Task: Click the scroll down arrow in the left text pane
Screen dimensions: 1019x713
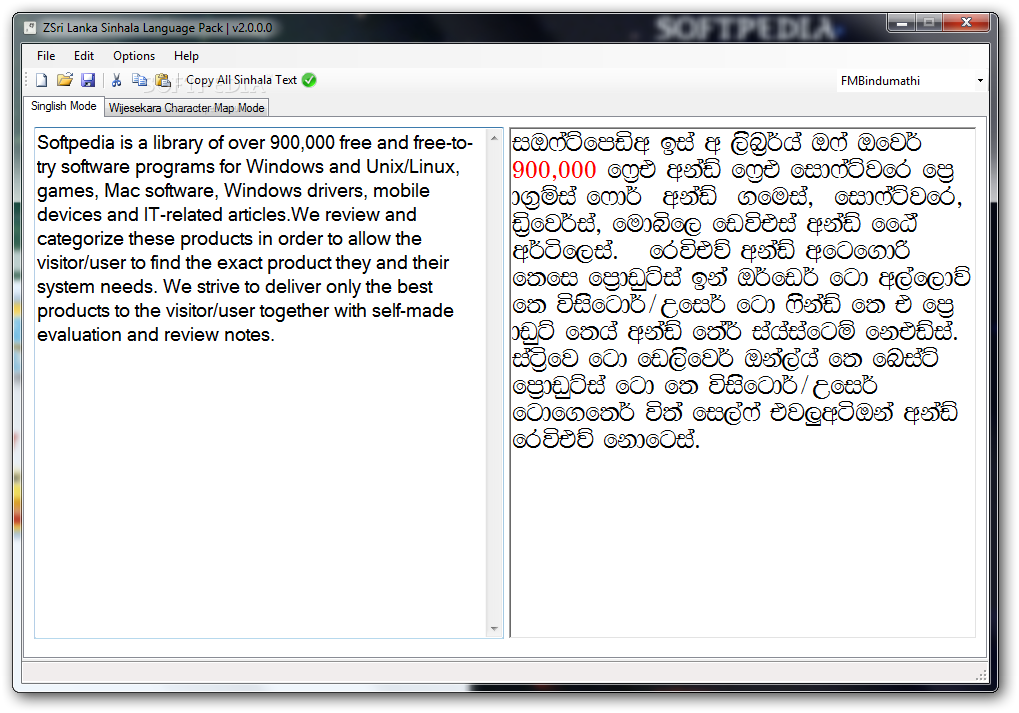Action: 495,629
